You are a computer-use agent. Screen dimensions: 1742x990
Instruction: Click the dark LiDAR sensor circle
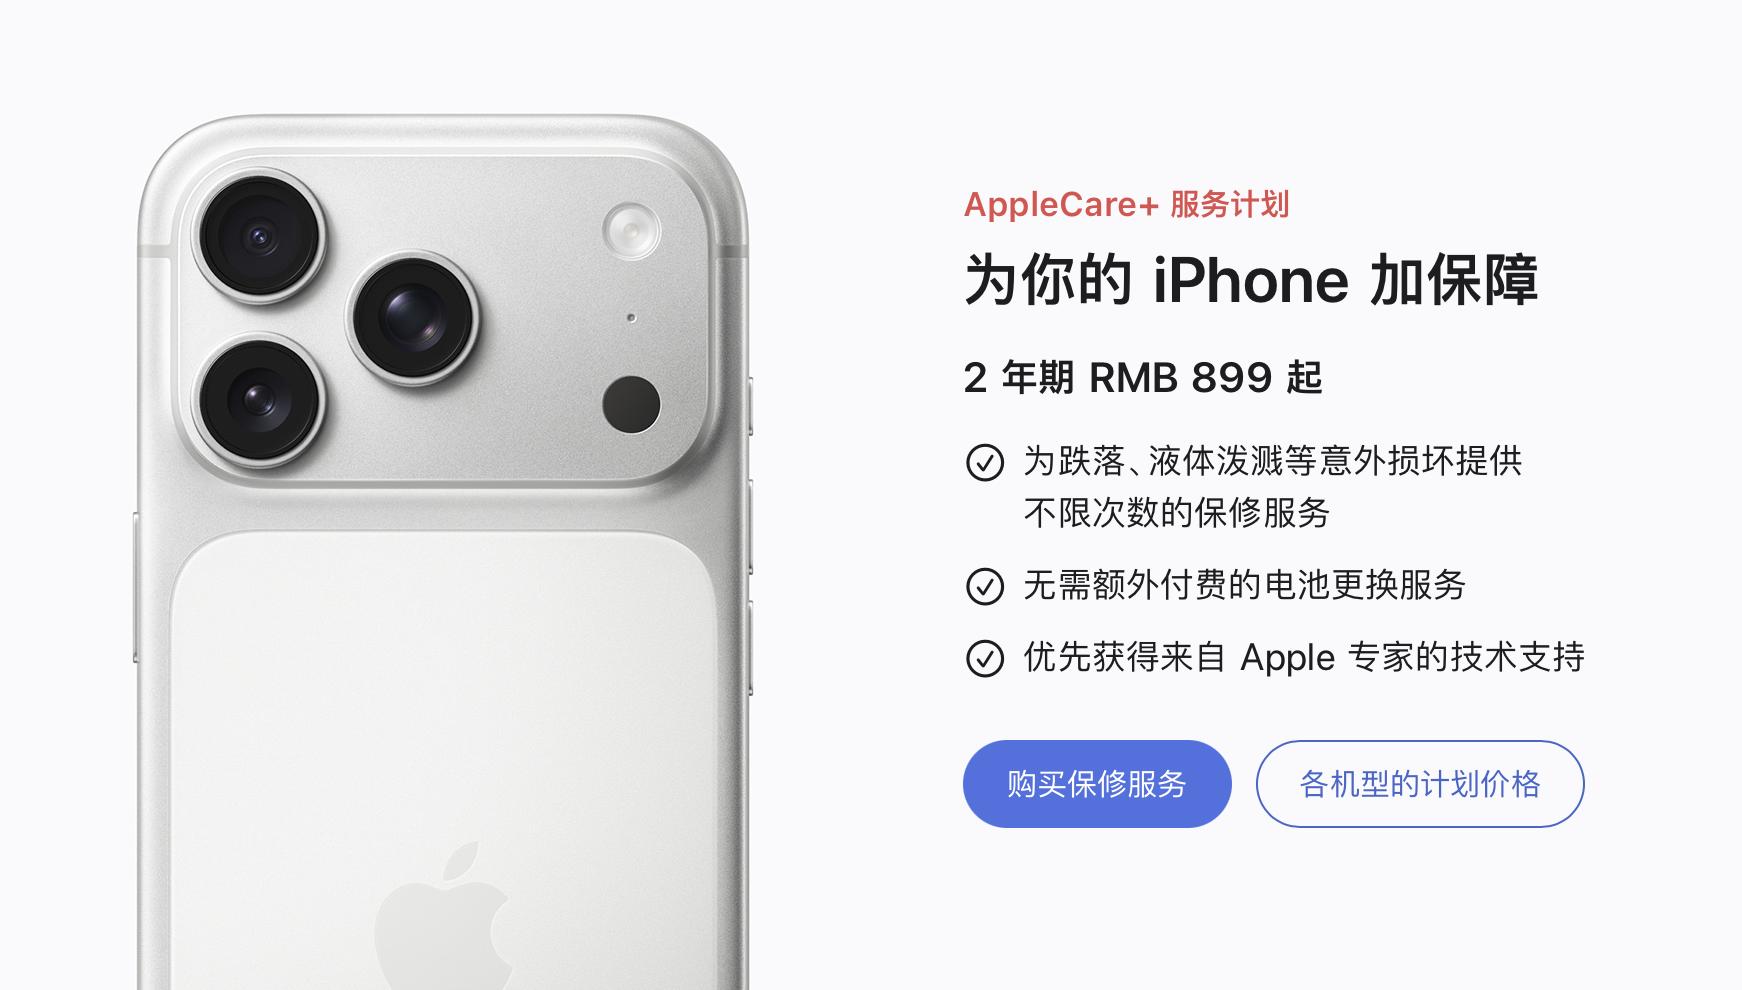(631, 404)
